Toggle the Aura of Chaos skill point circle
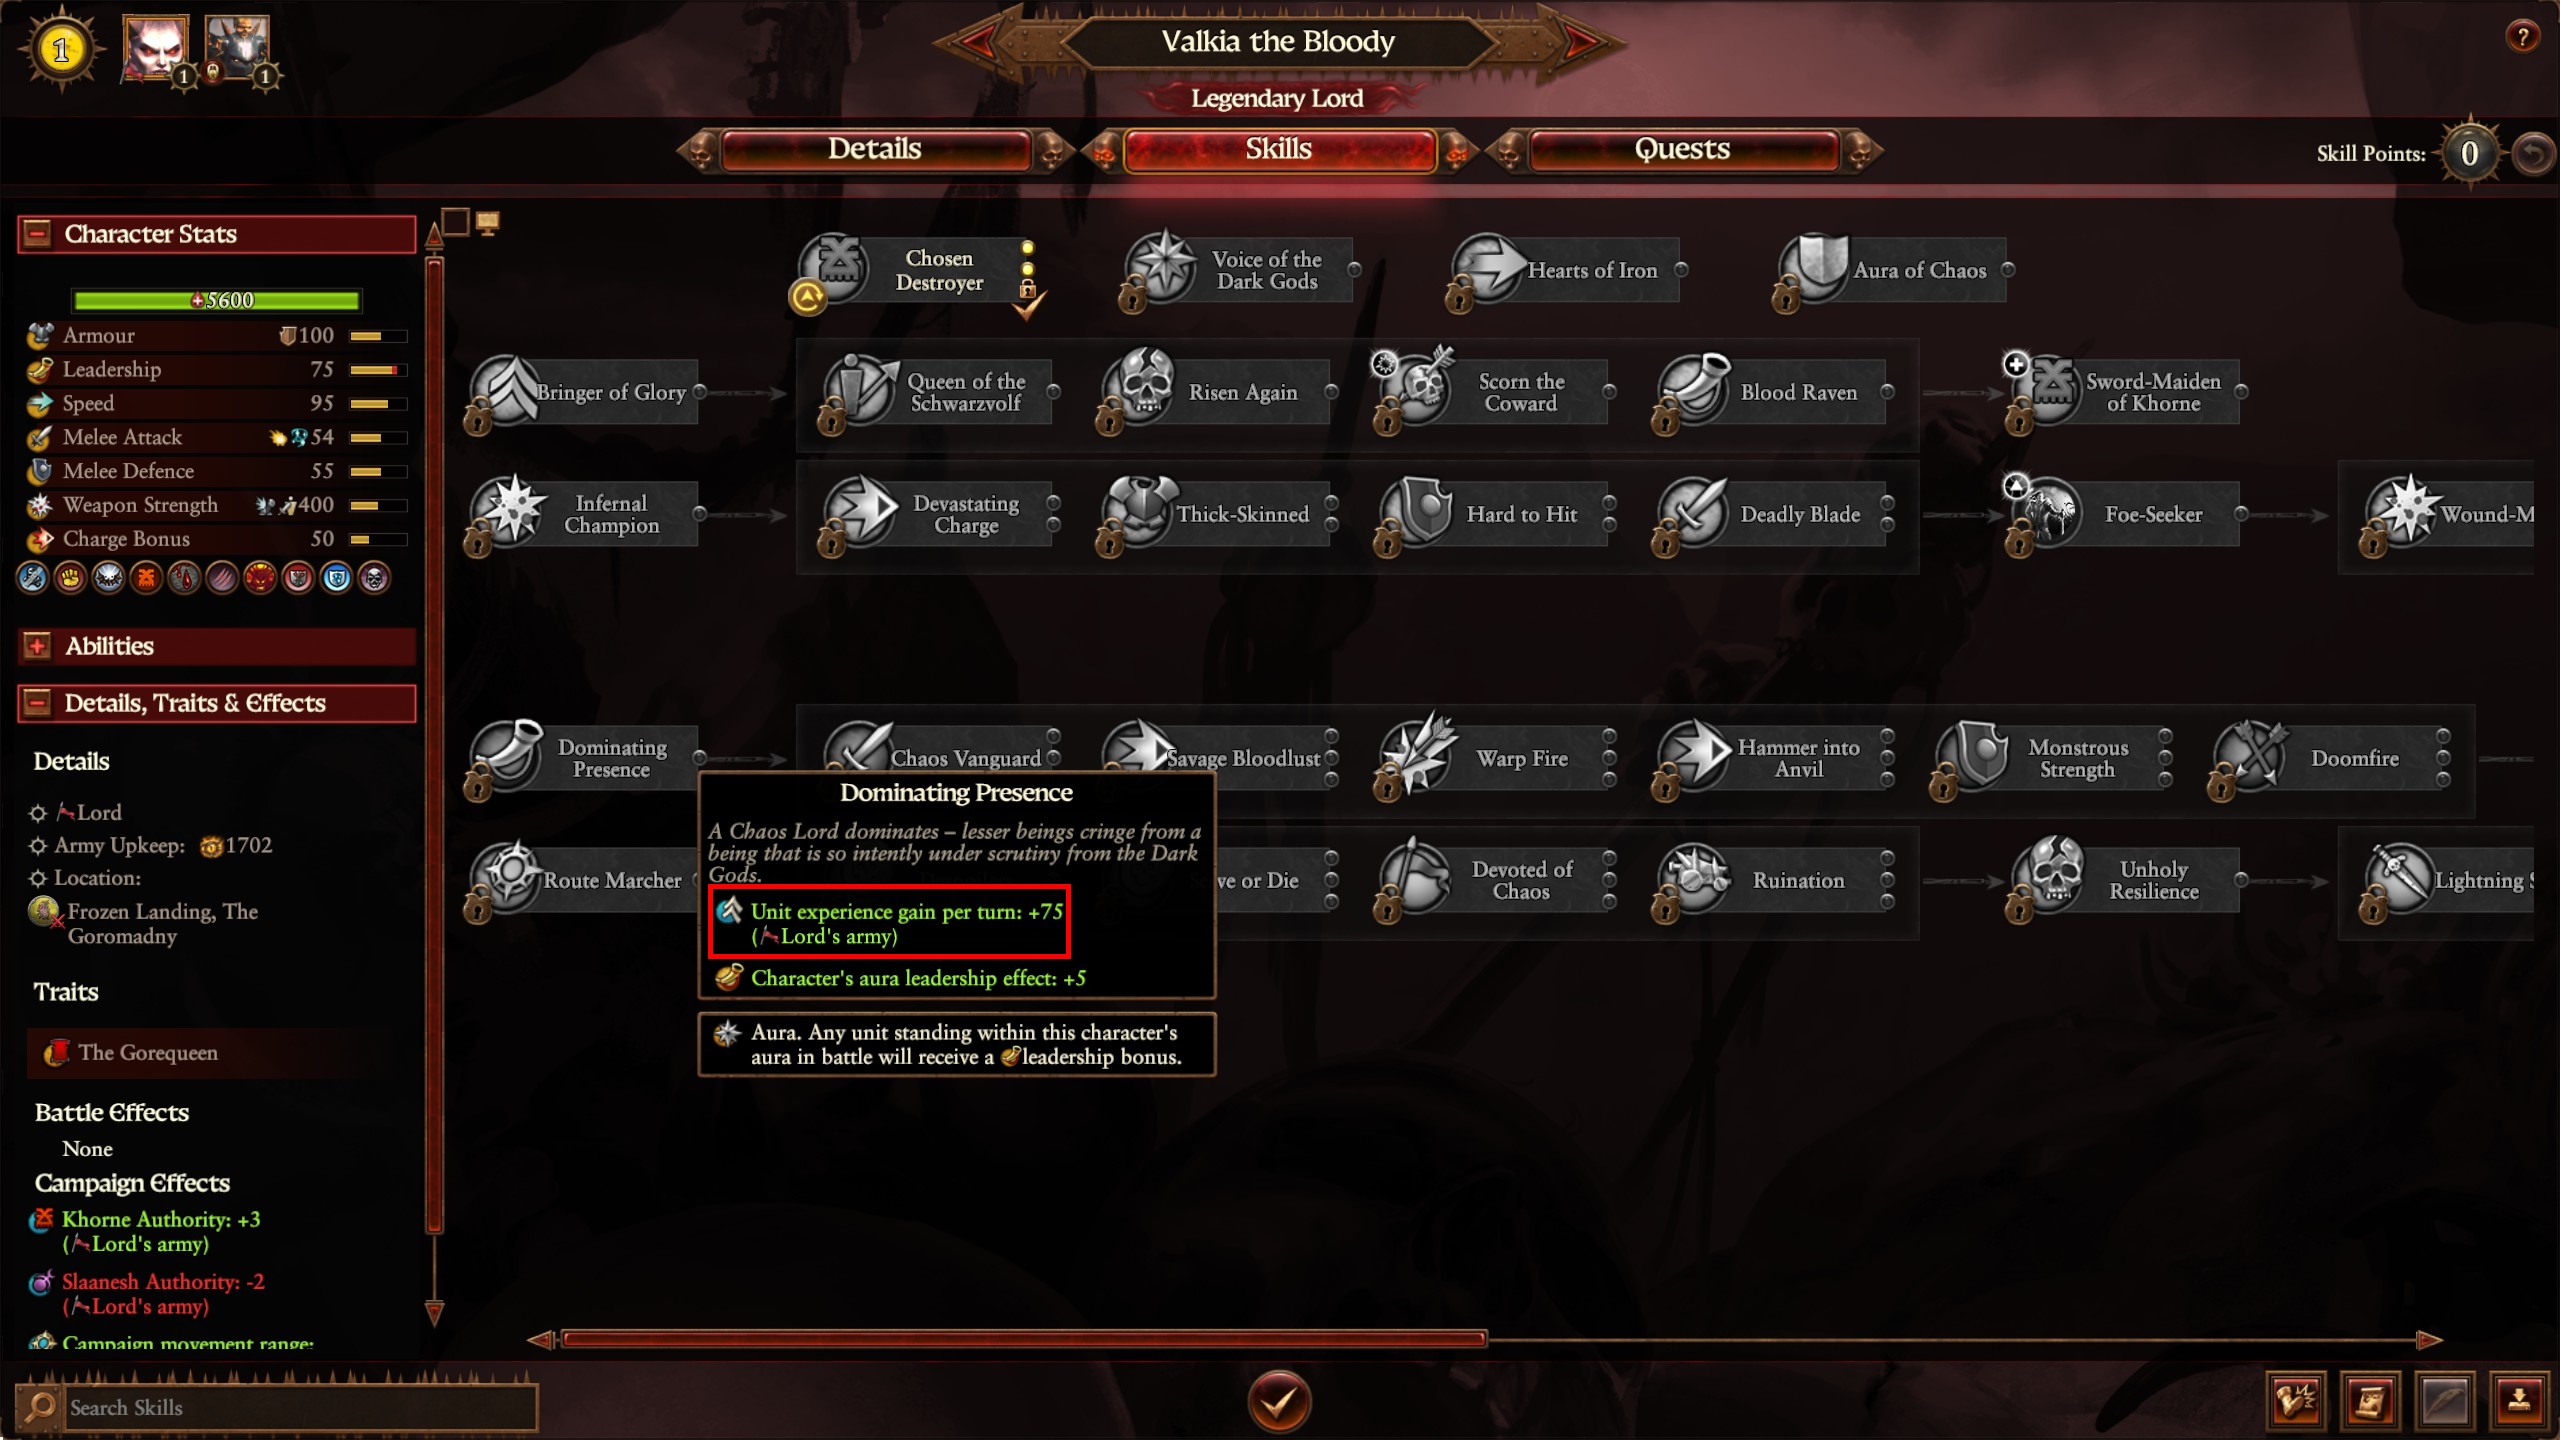 click(2008, 270)
